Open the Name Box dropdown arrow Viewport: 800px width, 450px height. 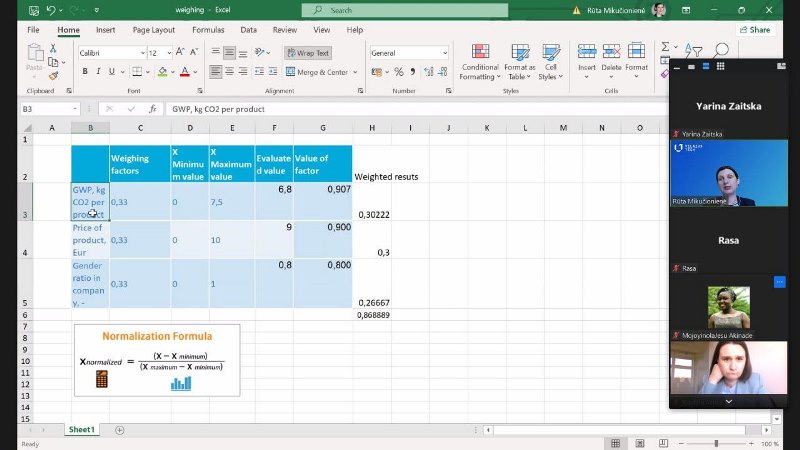pos(74,109)
